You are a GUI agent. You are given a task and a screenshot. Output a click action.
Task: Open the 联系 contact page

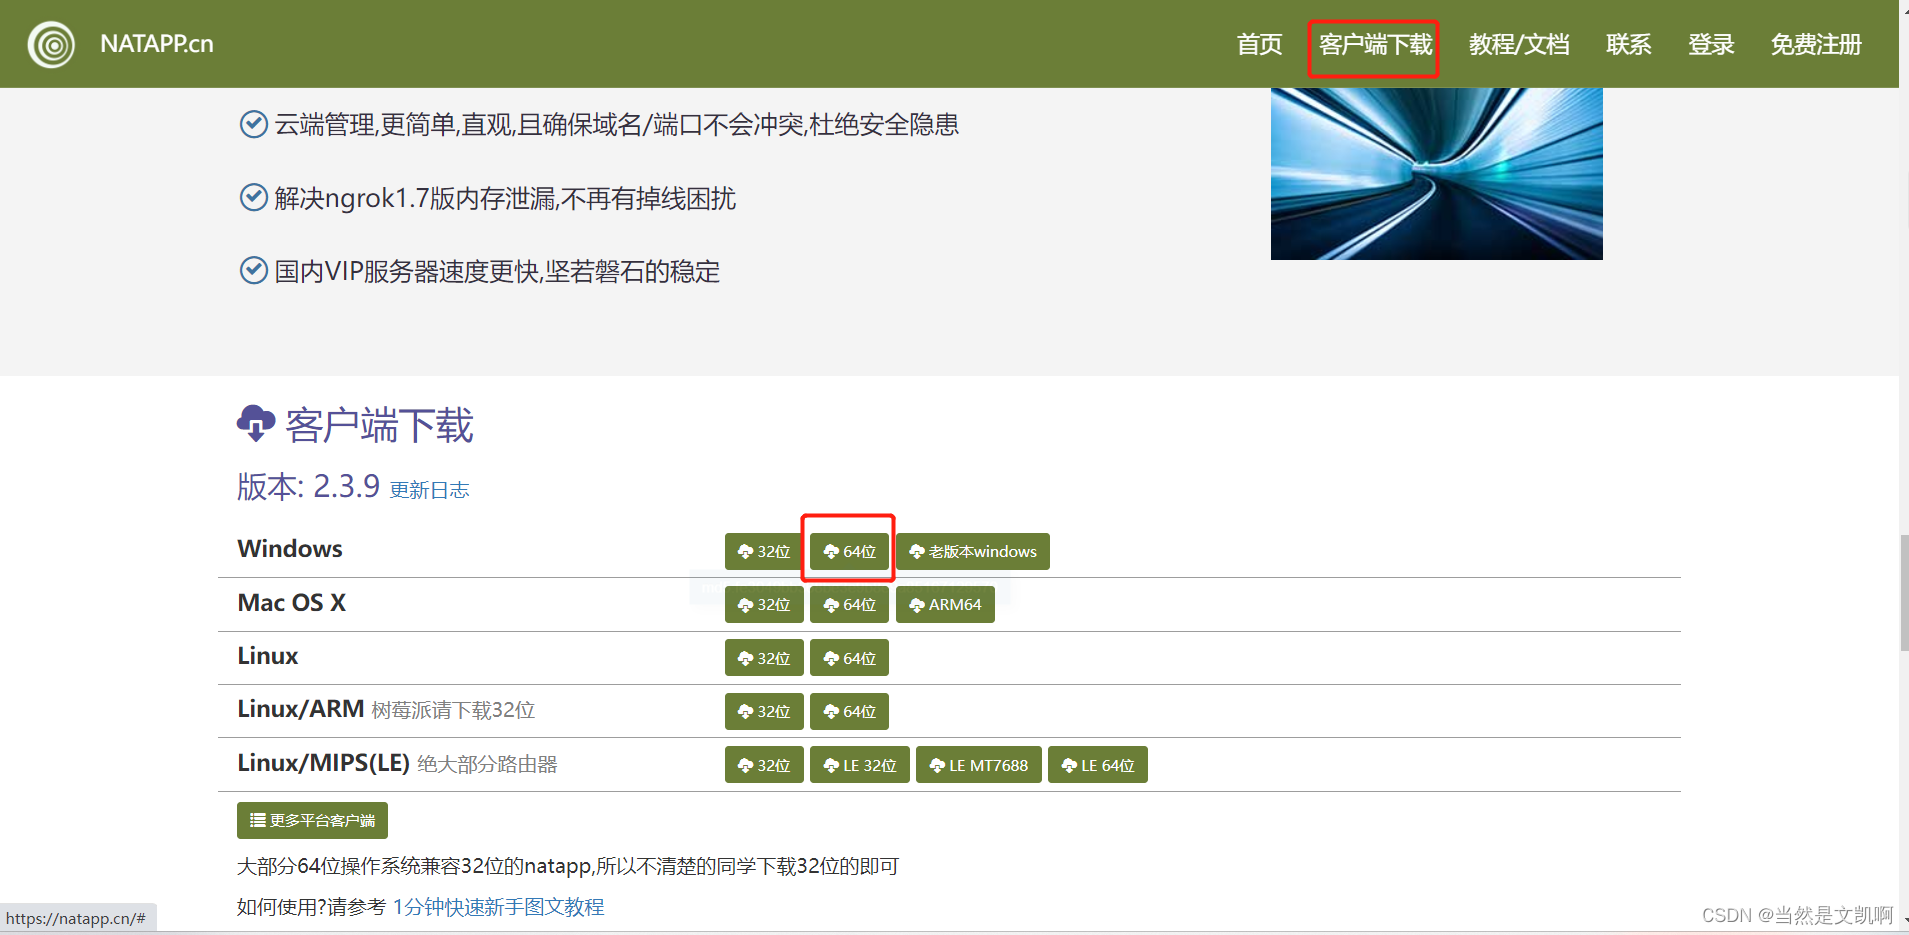[1627, 44]
